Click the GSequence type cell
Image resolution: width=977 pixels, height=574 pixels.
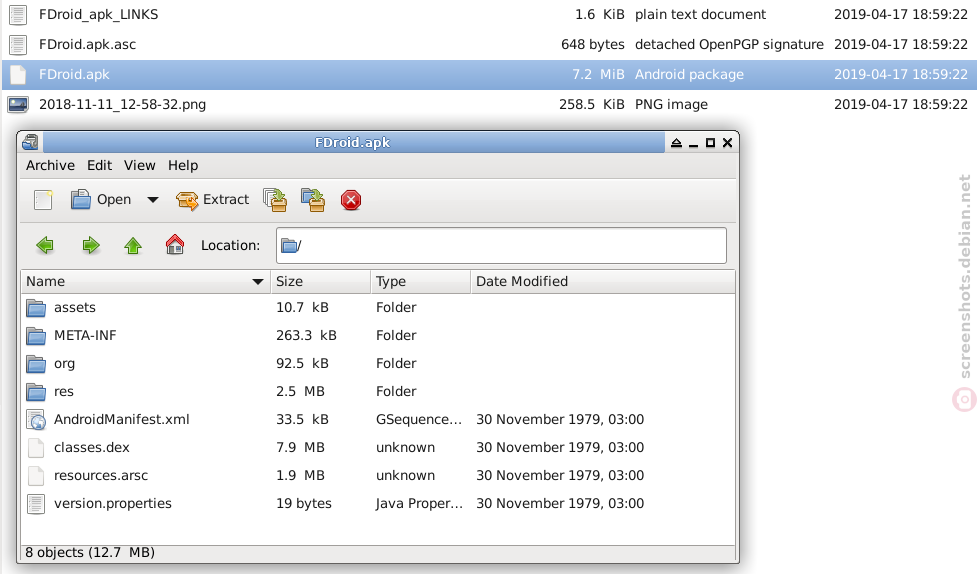click(x=419, y=420)
